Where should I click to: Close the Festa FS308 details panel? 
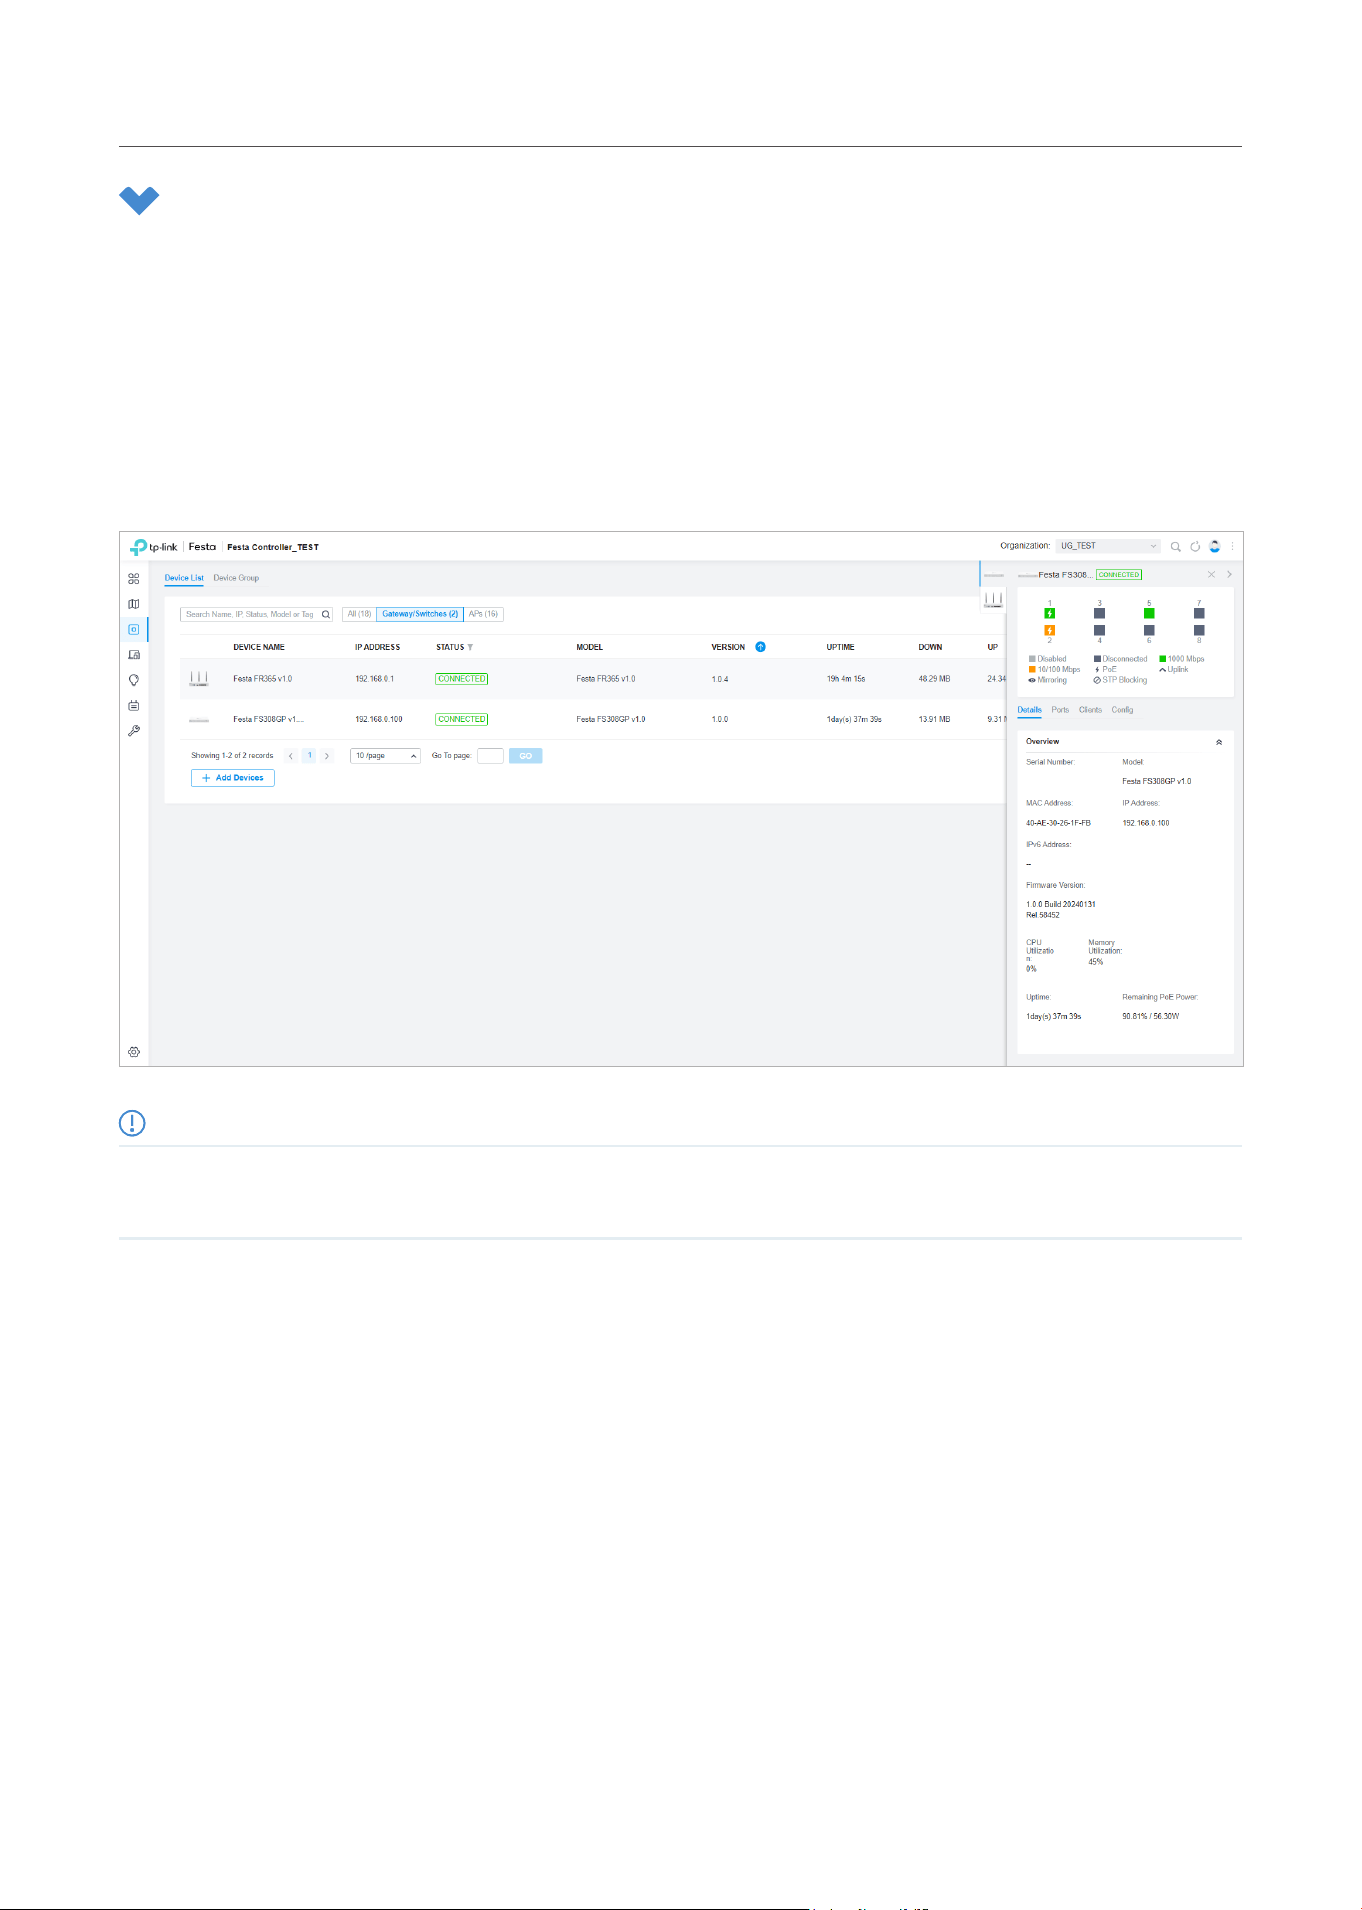[1211, 575]
